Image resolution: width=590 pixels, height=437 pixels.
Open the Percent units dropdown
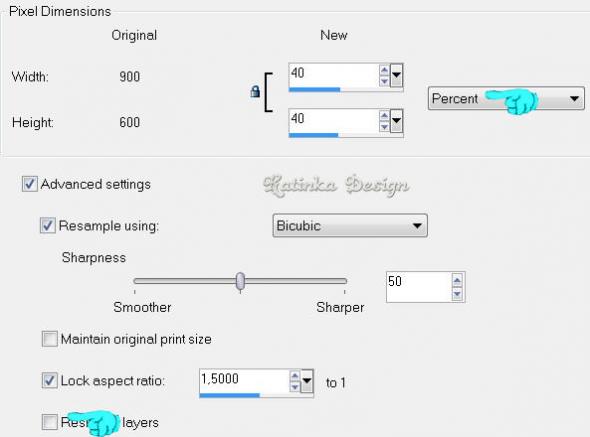506,99
